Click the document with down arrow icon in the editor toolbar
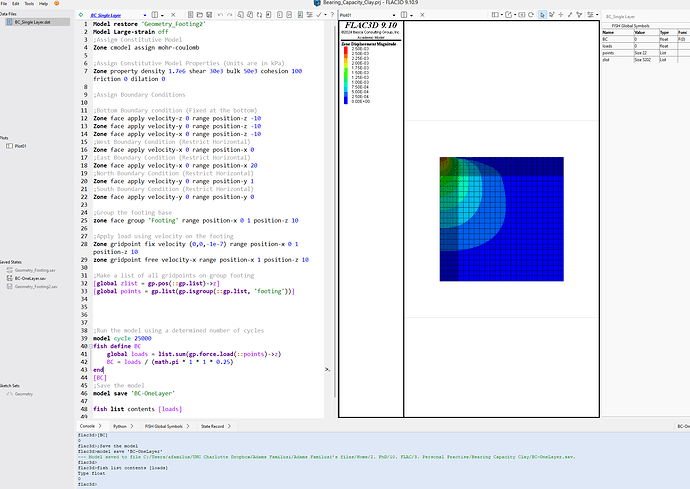 click(280, 15)
